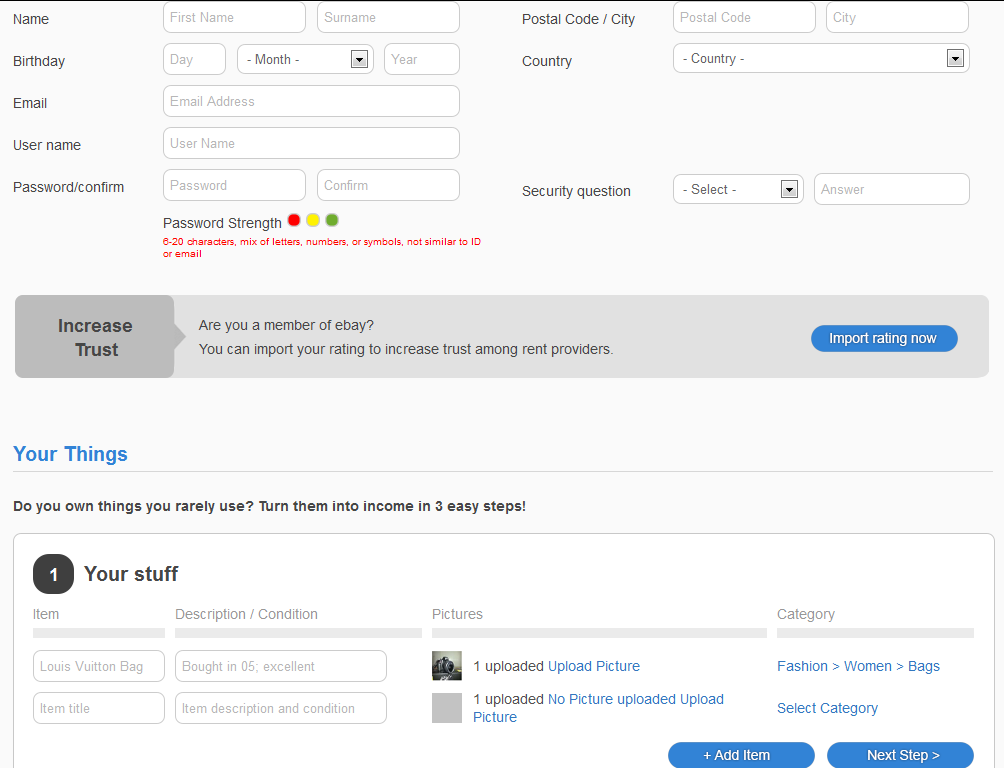Focus the birthday Day field
1004x768 pixels.
pyautogui.click(x=194, y=60)
